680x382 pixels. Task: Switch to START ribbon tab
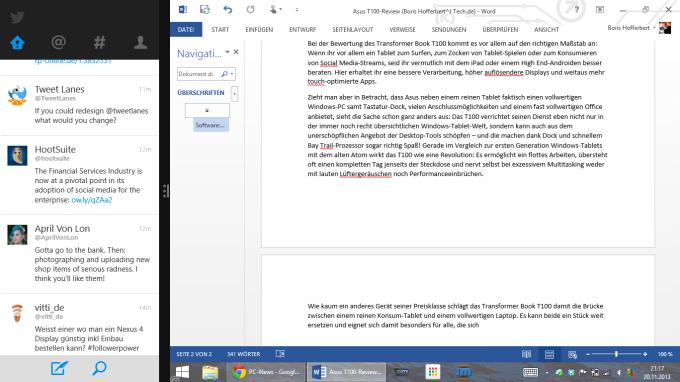220,29
